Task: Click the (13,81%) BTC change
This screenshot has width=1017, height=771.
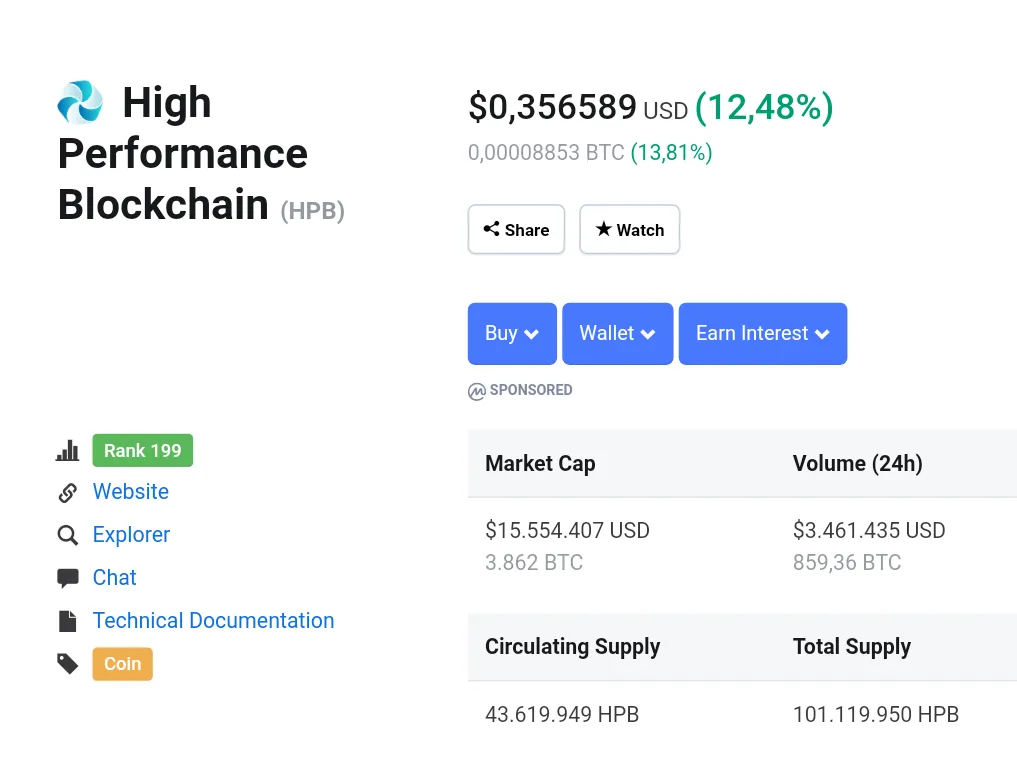Action: click(x=671, y=152)
